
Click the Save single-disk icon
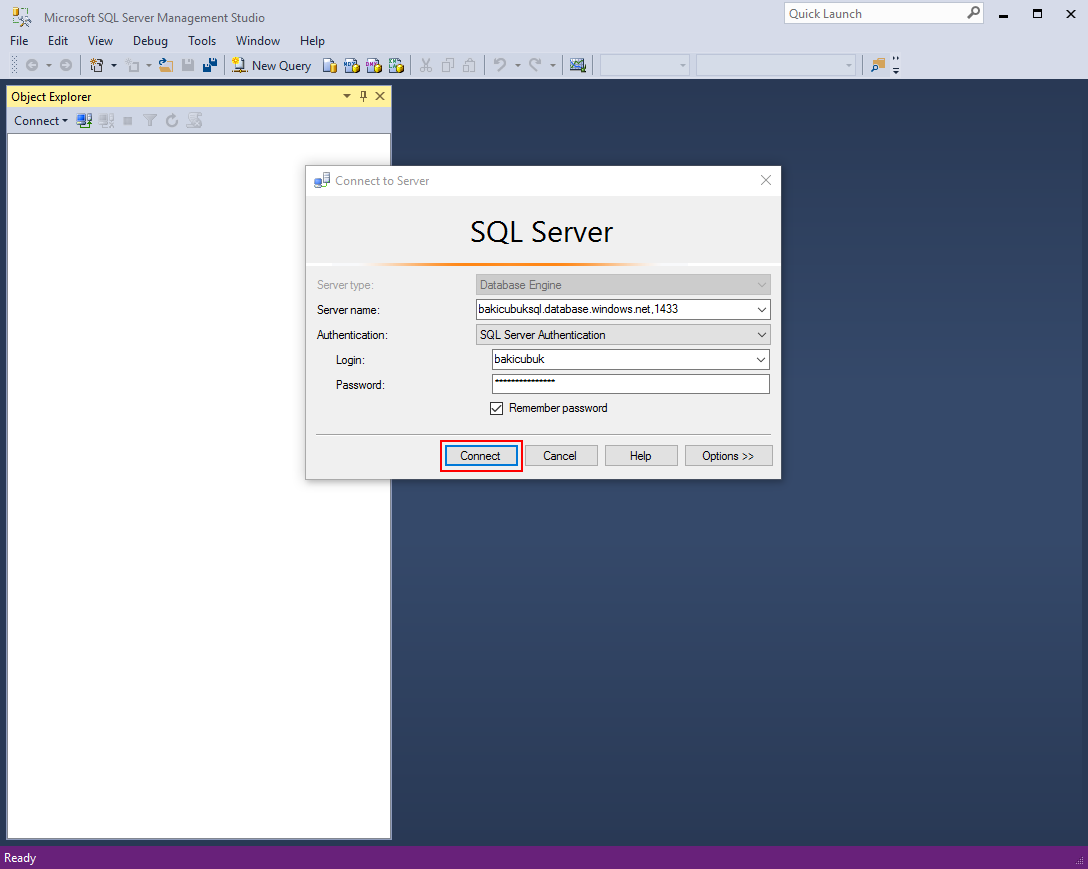pos(187,65)
